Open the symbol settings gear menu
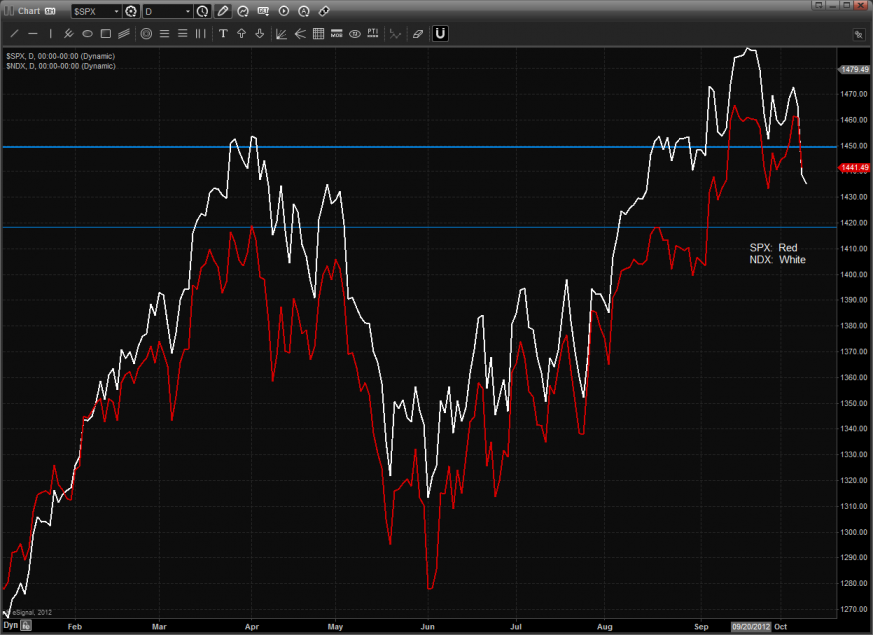This screenshot has height=635, width=873. [131, 11]
